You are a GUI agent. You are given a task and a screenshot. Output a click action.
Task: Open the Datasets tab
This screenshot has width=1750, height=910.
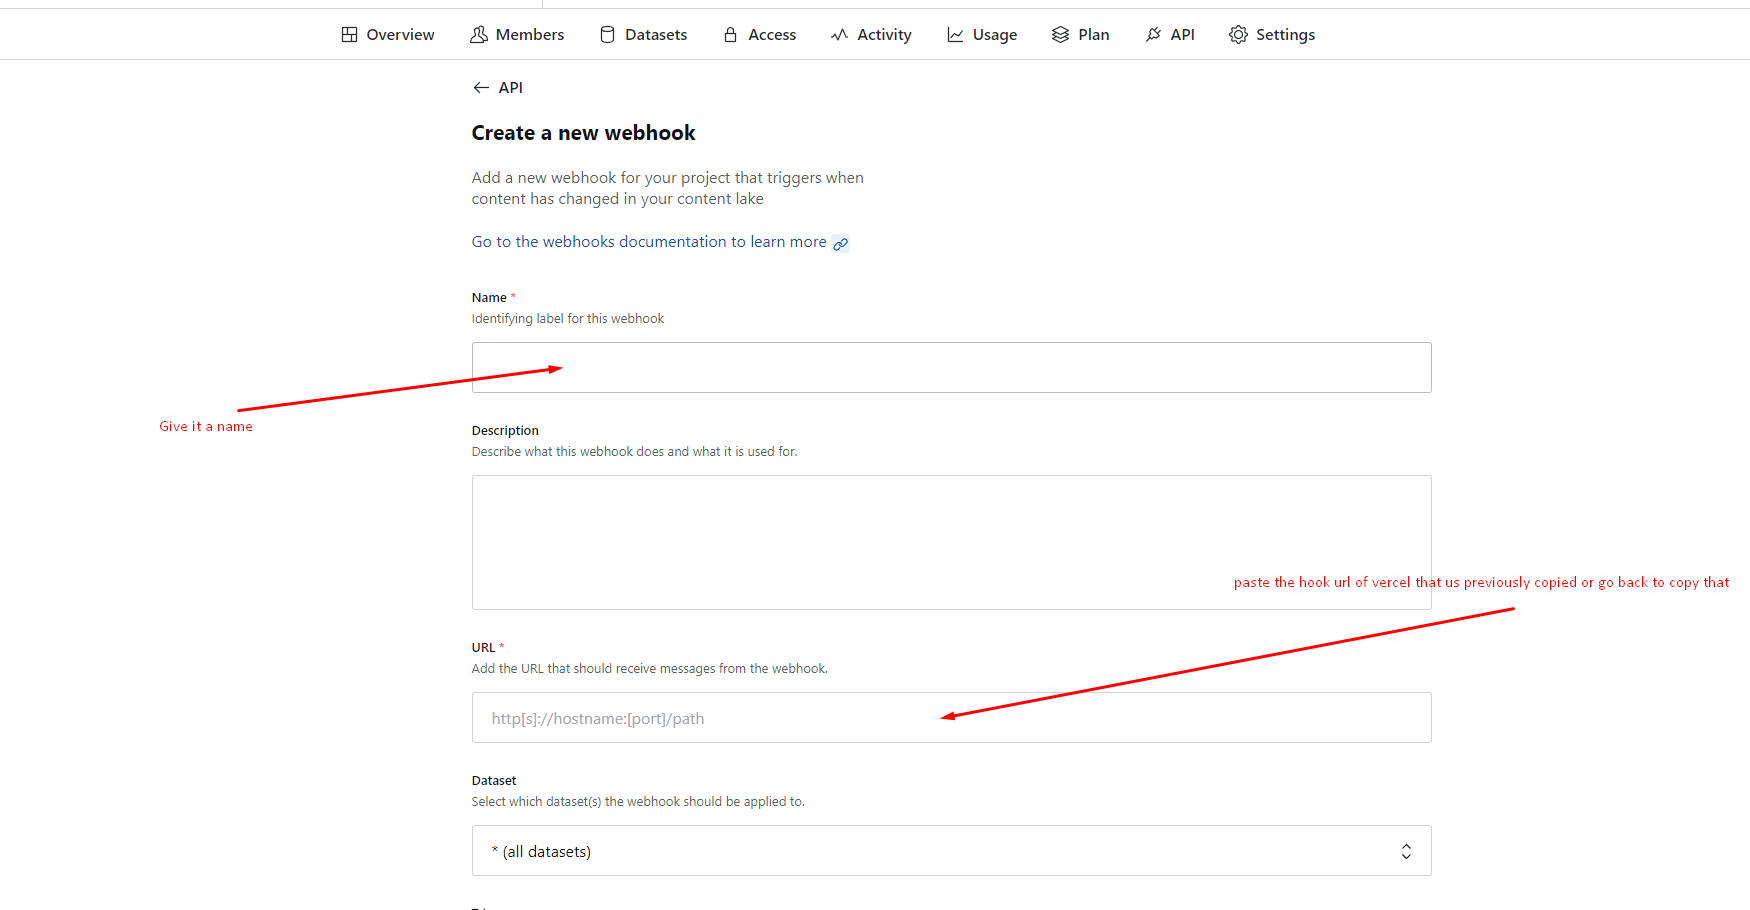[x=656, y=35]
